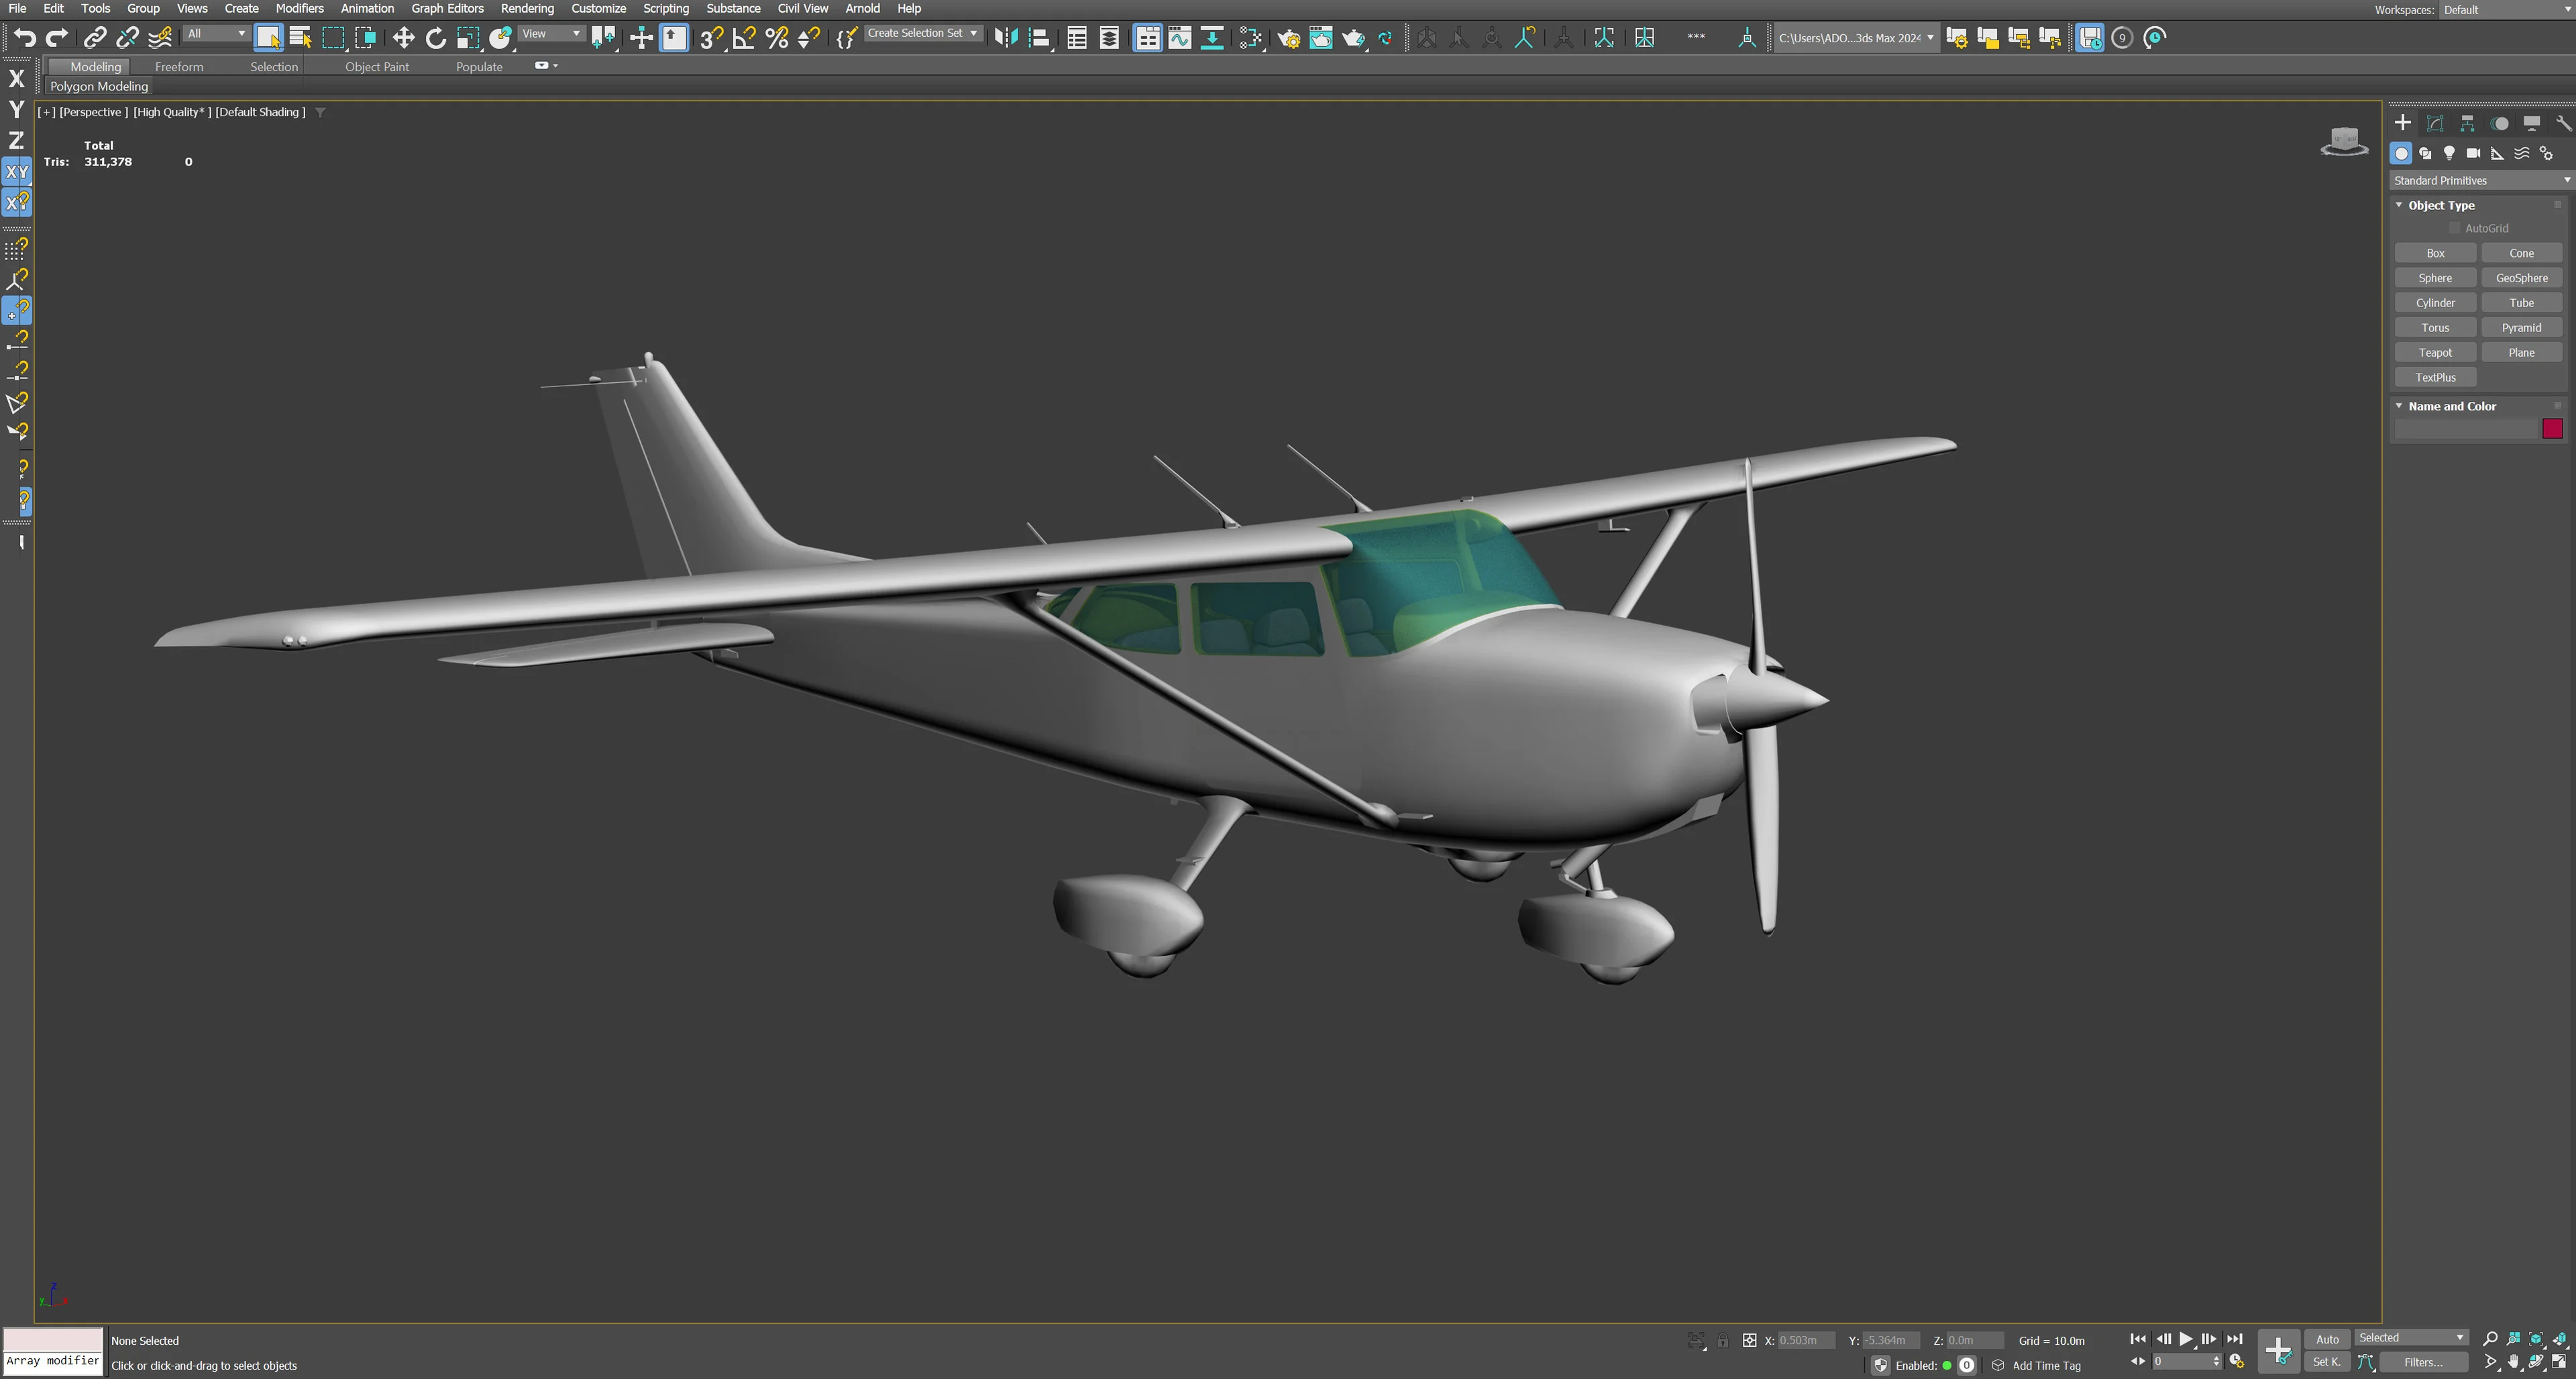
Task: Click the Redo arrow in the toolbar
Action: pos(57,38)
